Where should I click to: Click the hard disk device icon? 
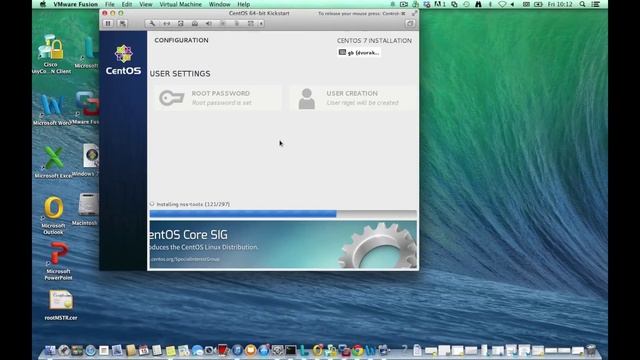[180, 23]
